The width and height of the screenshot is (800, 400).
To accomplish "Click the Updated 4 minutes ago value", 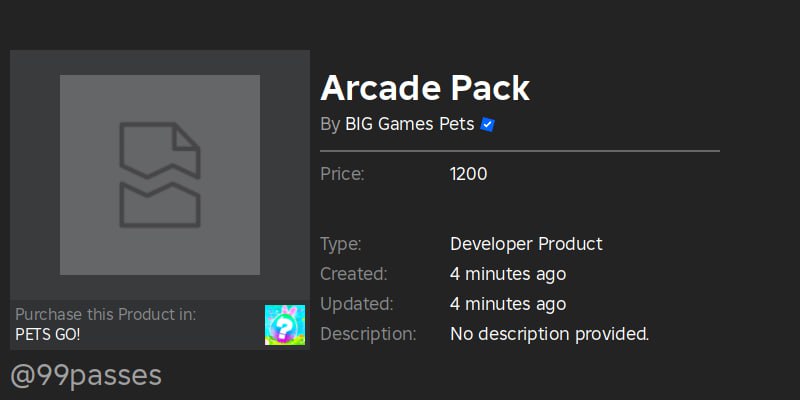I will click(x=508, y=305).
